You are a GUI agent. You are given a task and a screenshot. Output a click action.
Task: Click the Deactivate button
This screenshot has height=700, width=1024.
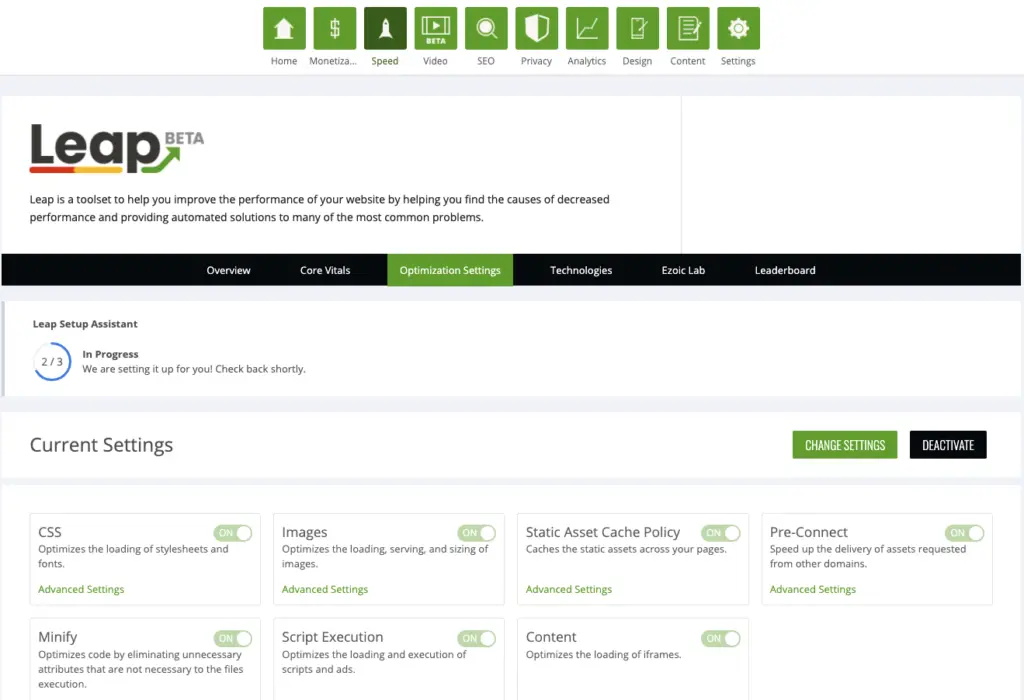(x=948, y=445)
